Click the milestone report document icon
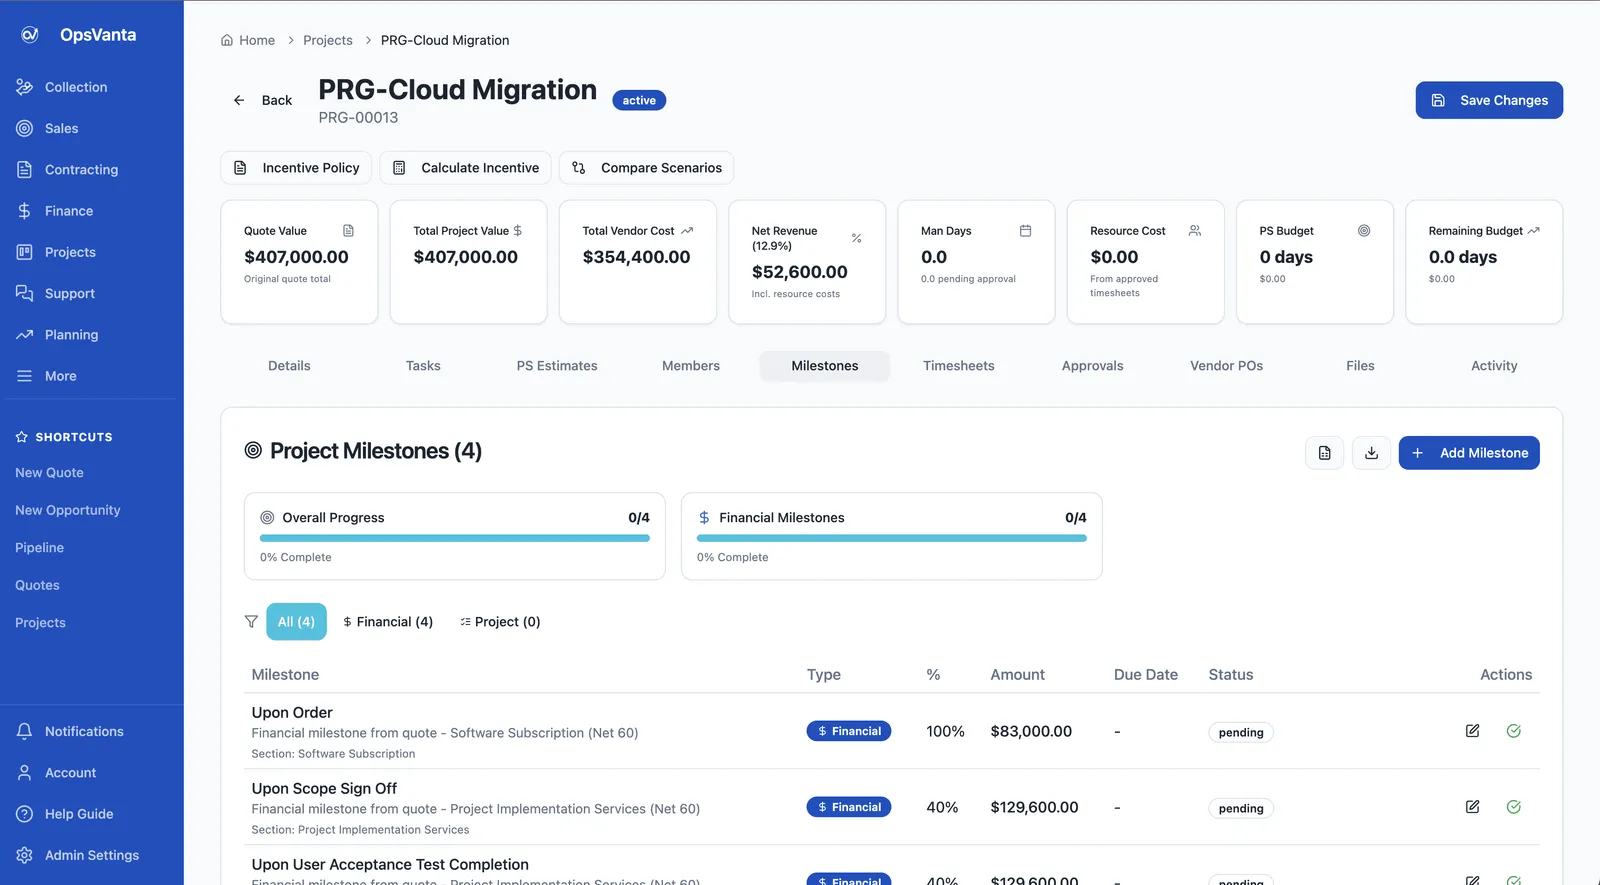This screenshot has width=1600, height=885. pyautogui.click(x=1324, y=453)
